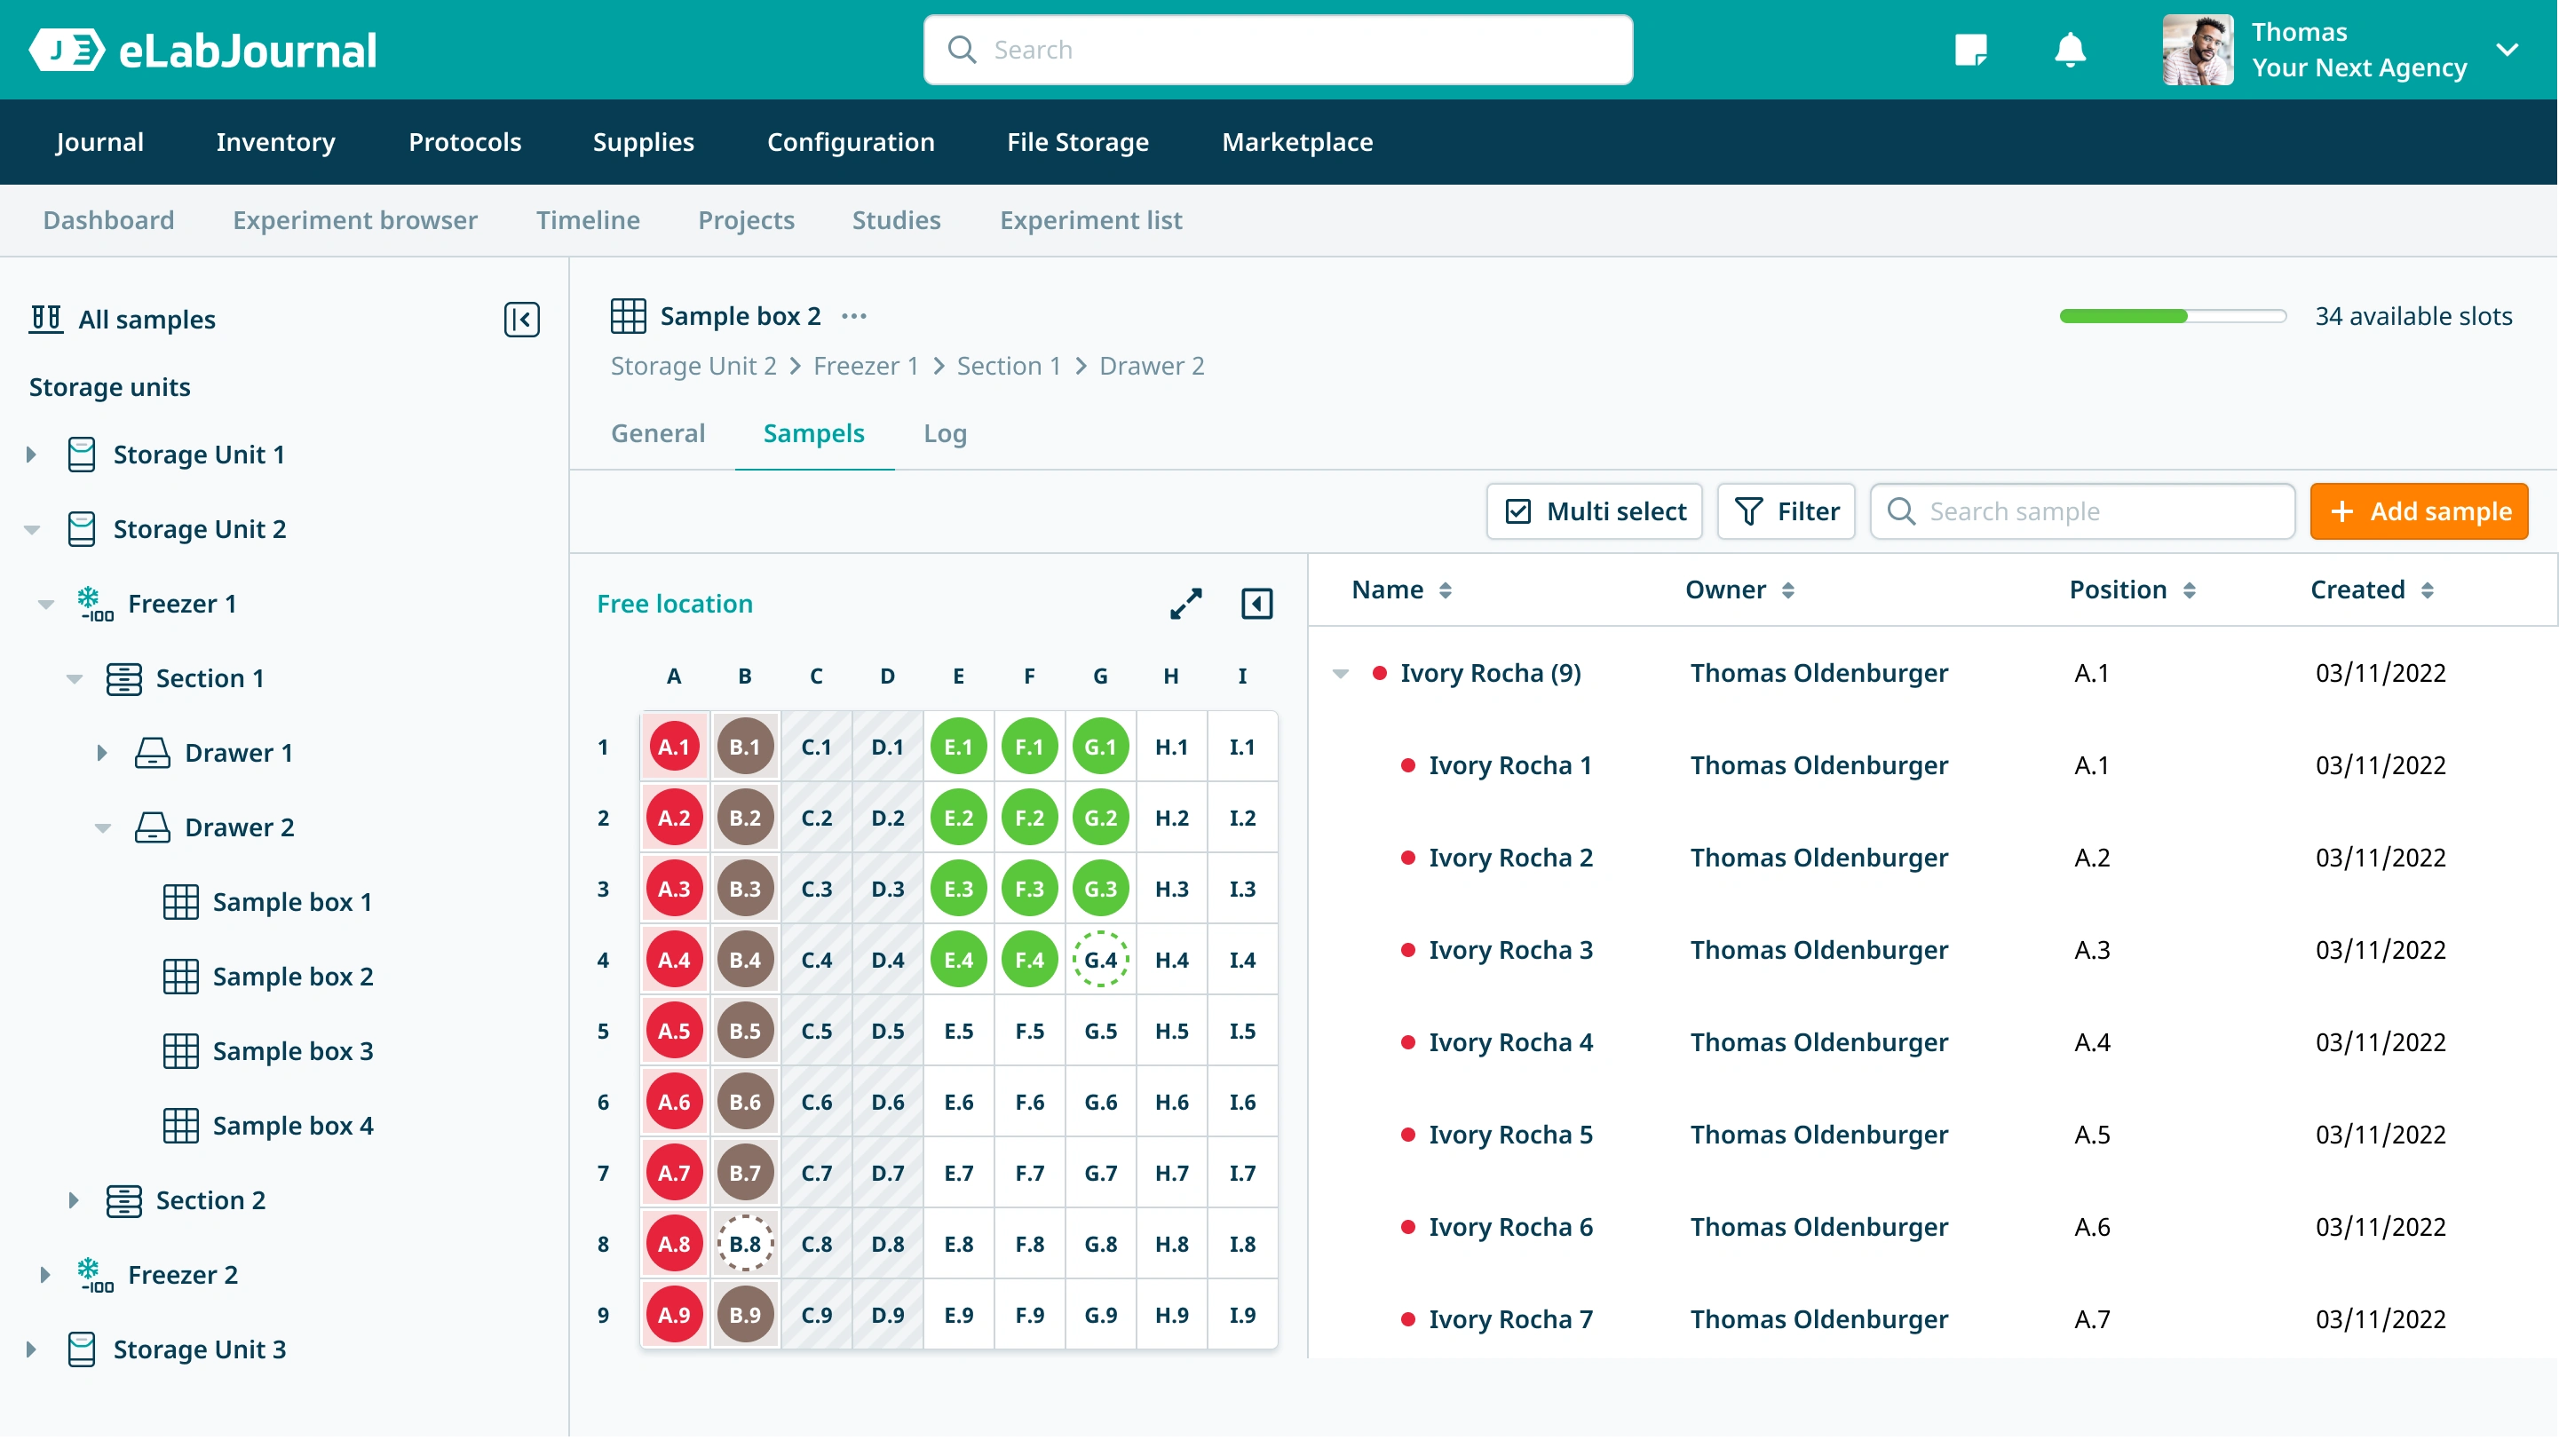Open the Thomas user account dropdown

tap(2506, 50)
